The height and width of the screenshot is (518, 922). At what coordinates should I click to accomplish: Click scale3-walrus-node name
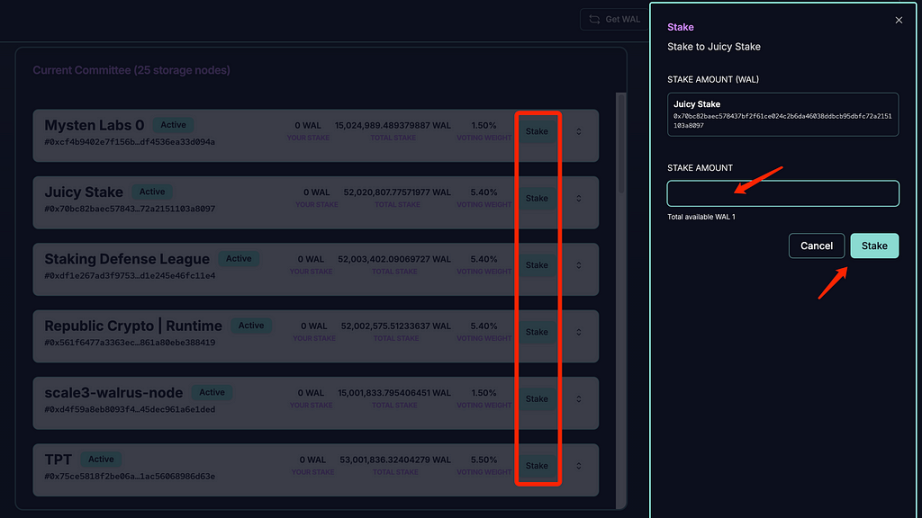pos(113,393)
